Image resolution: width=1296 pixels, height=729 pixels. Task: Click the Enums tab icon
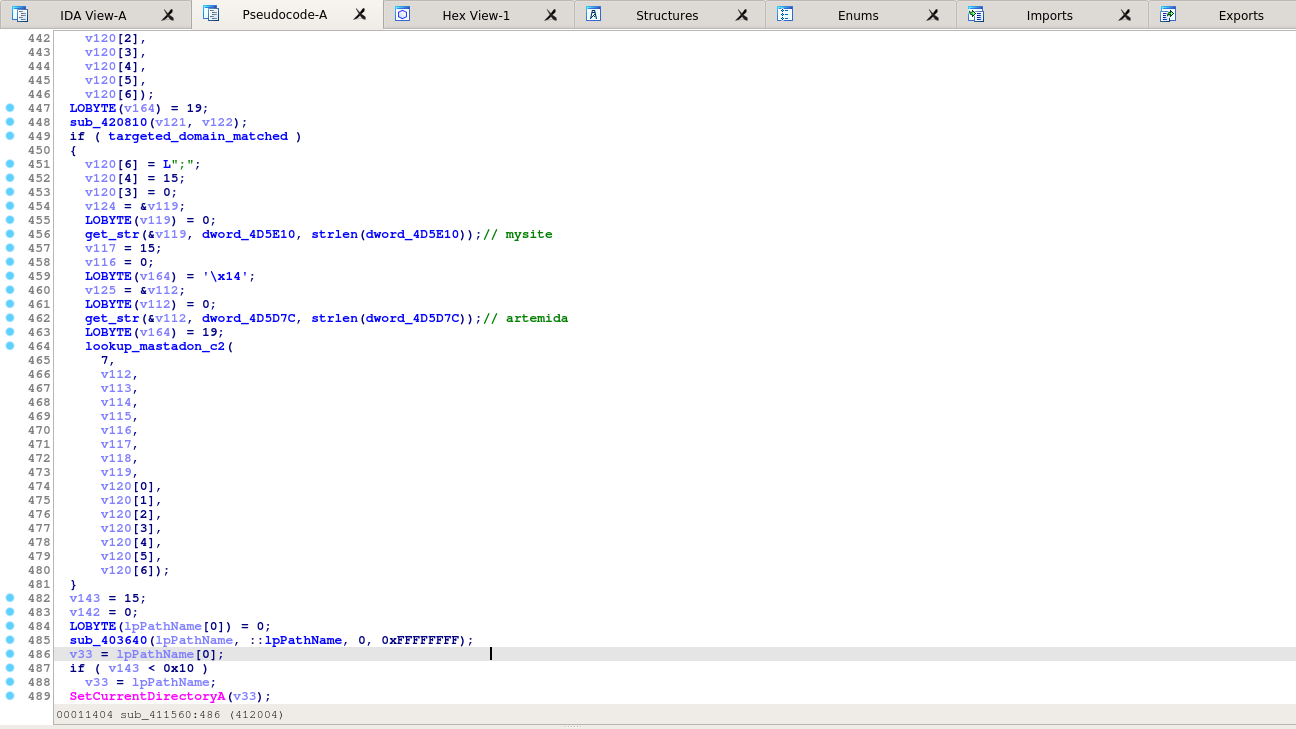[785, 14]
